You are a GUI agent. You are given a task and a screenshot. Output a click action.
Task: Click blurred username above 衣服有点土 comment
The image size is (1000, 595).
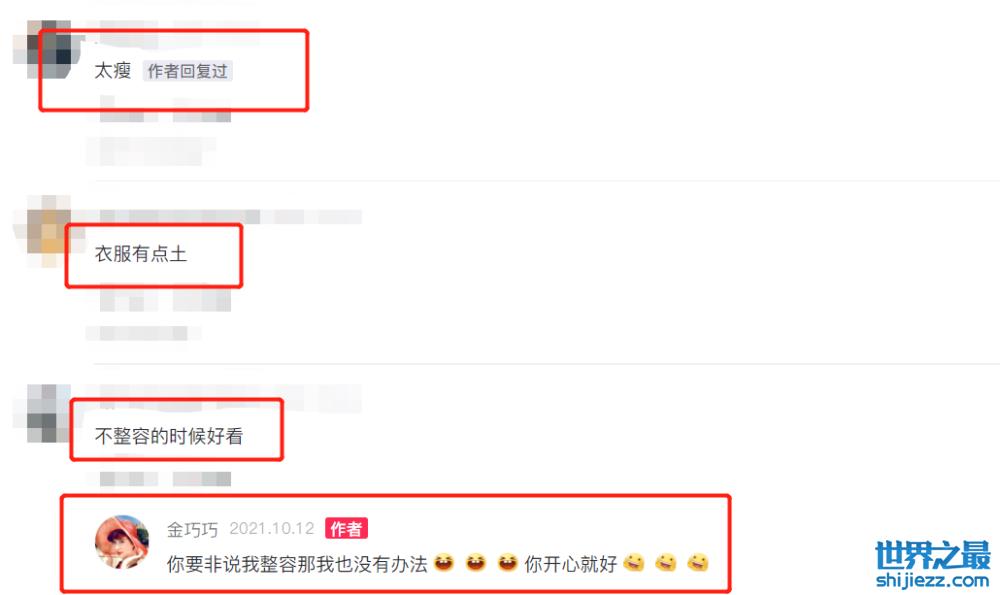point(230,217)
